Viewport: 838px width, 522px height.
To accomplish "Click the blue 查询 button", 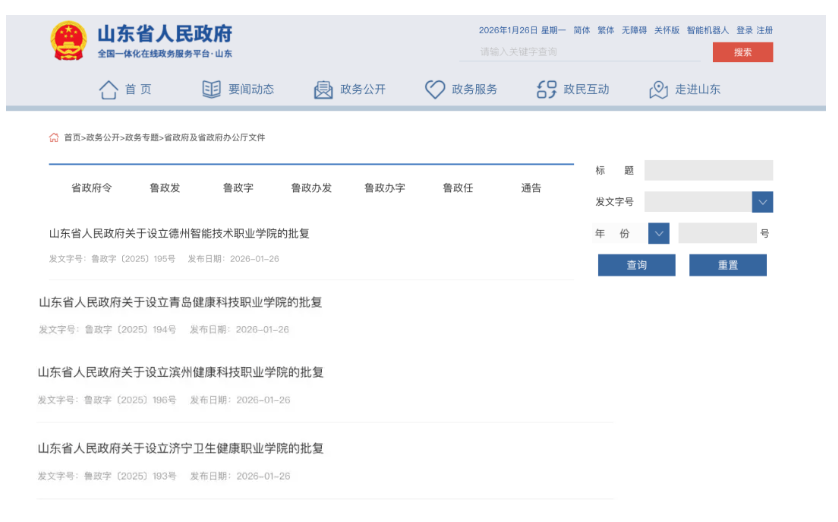I will coord(636,265).
